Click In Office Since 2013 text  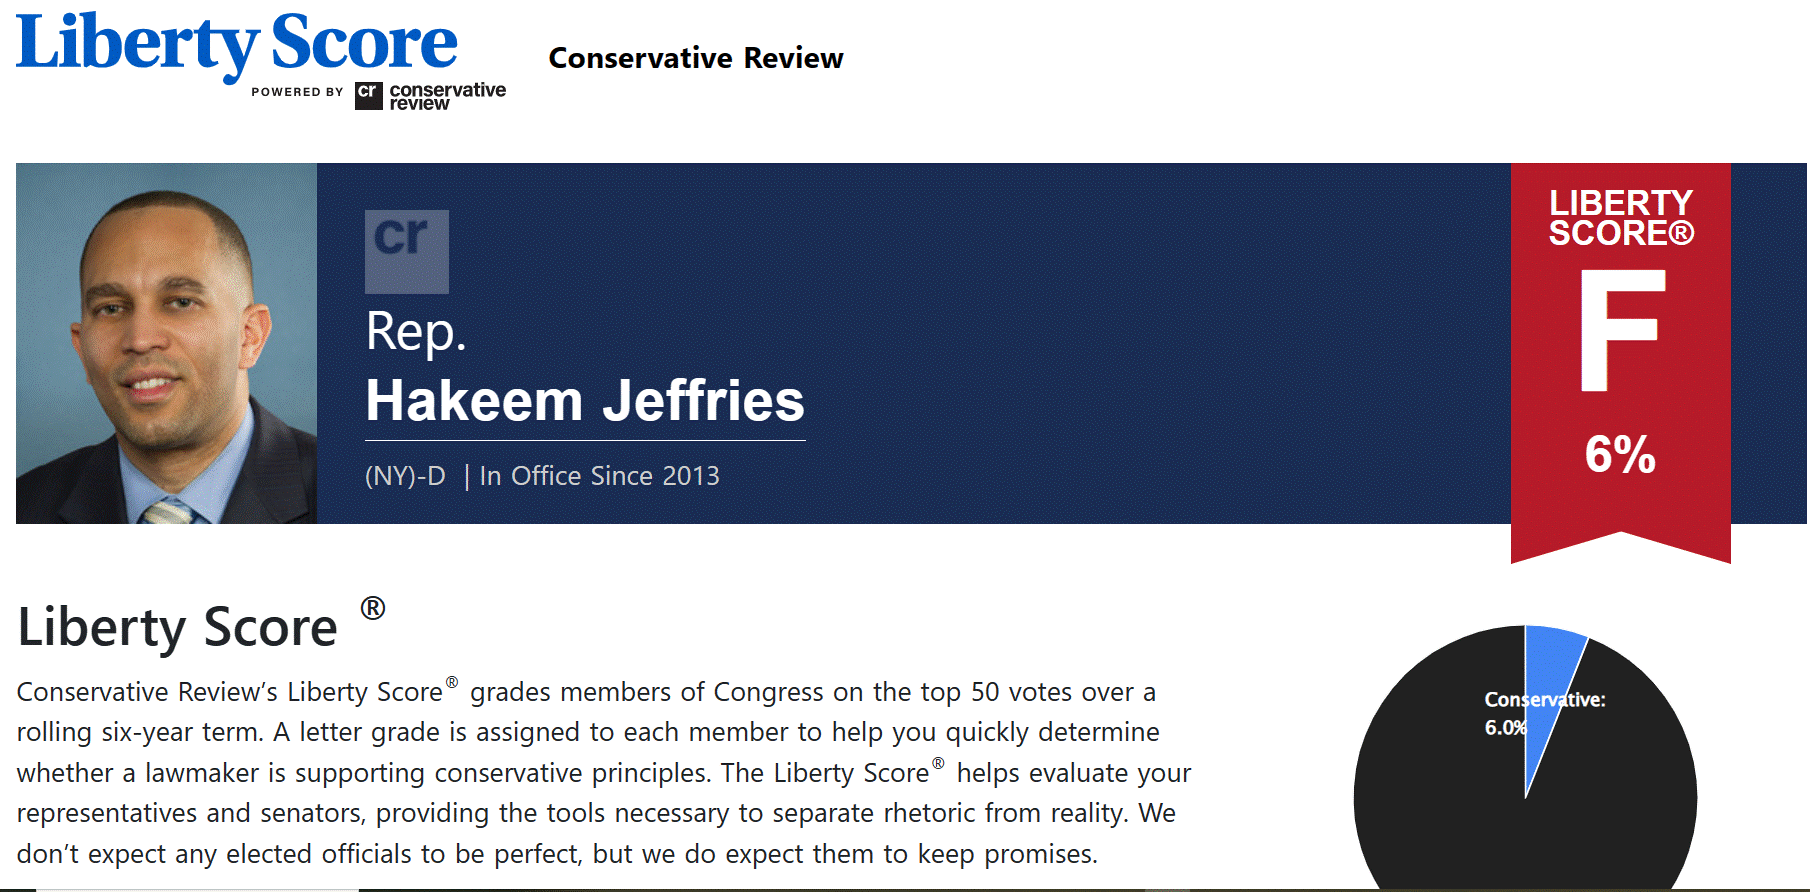(599, 476)
